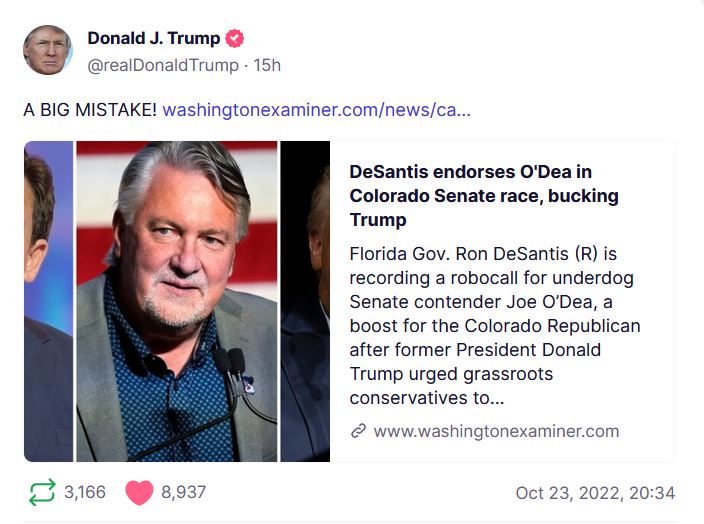Click the pink heart like icon

click(x=138, y=492)
